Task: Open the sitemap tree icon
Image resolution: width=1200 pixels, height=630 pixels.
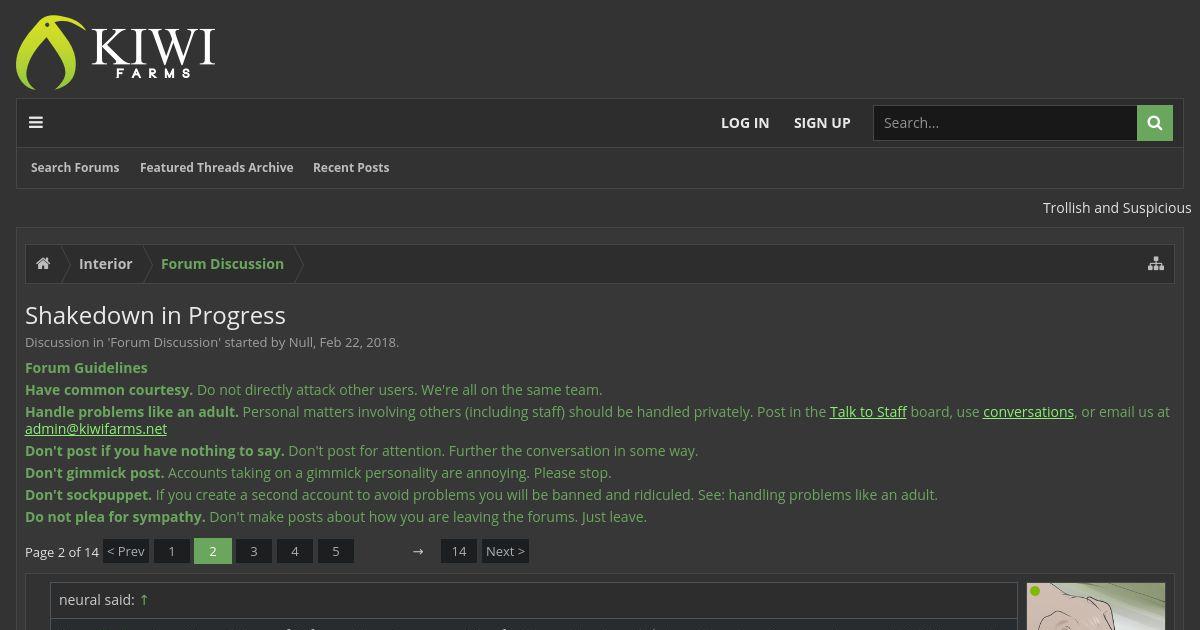Action: [1156, 264]
